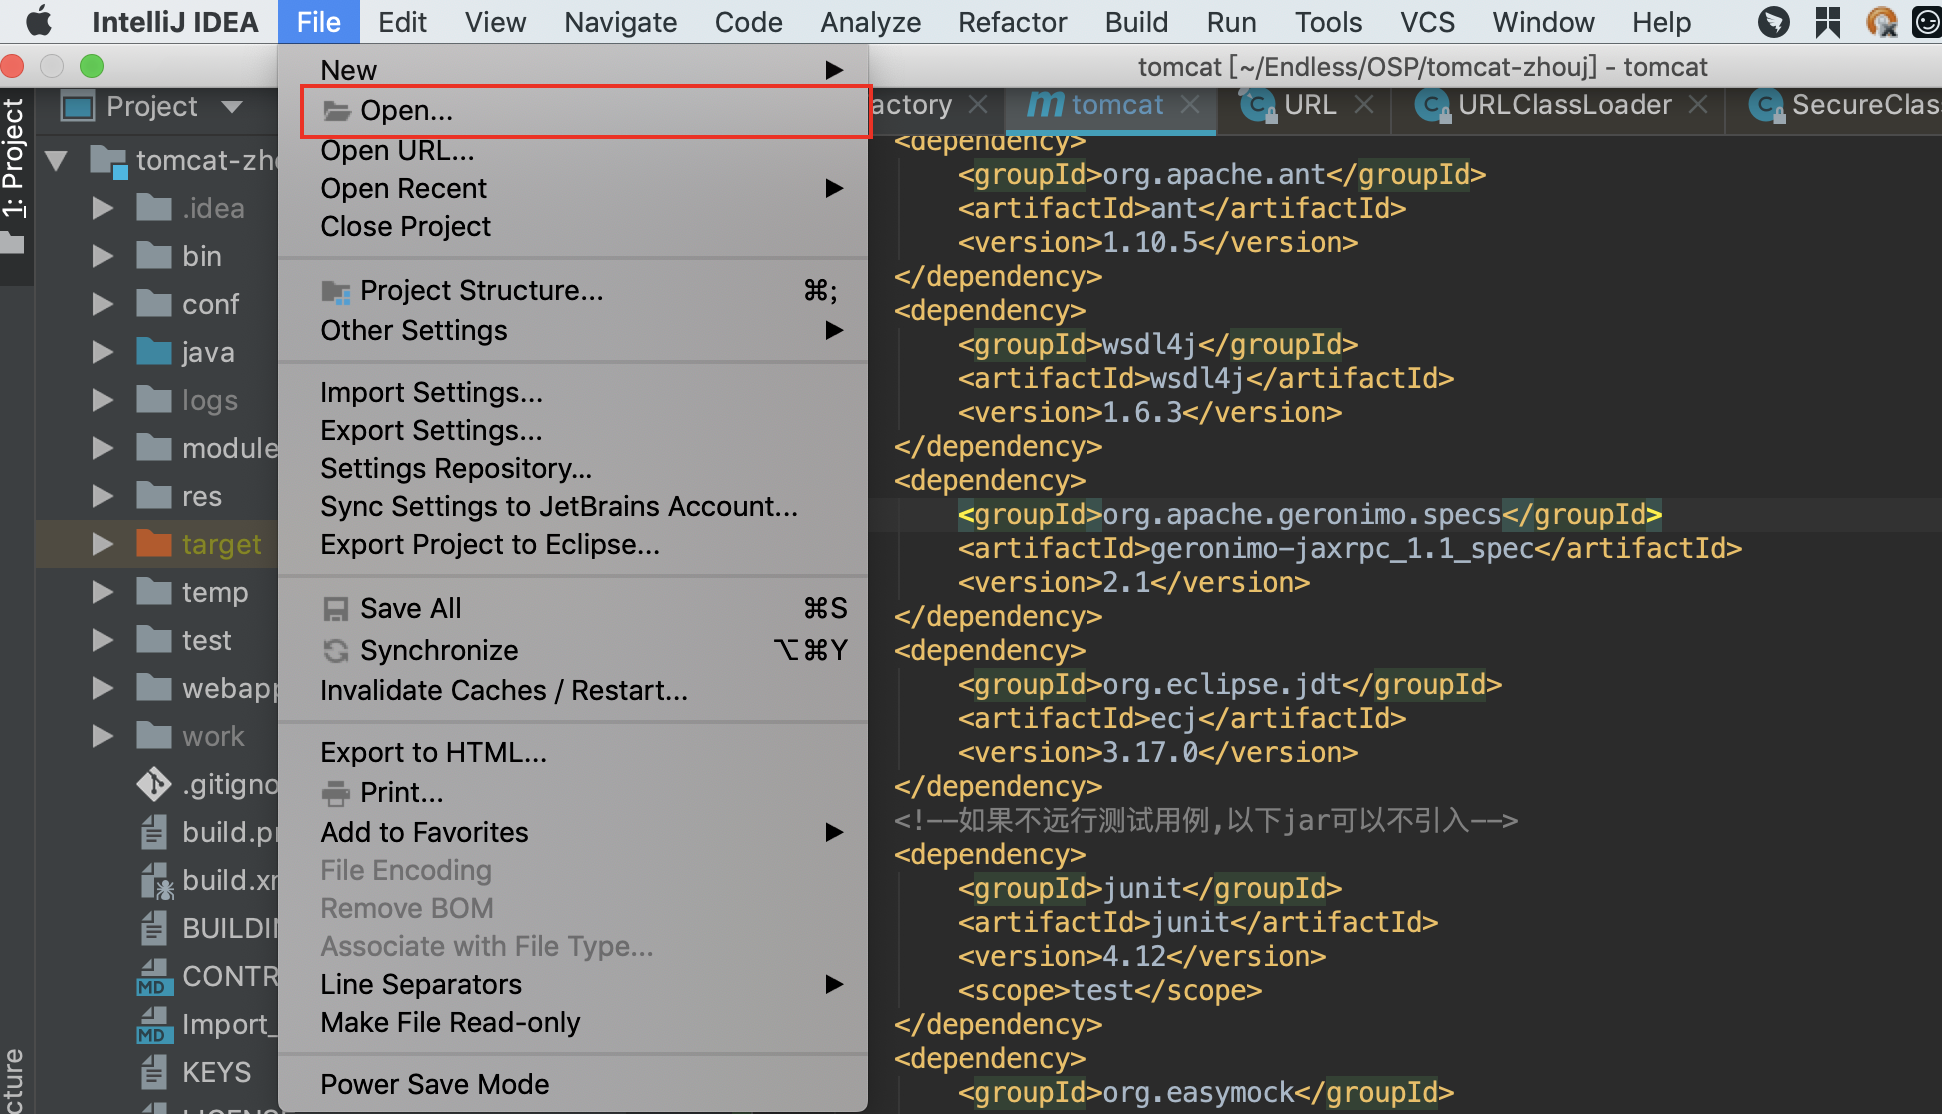Choose Export Project to Eclipse...
The height and width of the screenshot is (1114, 1942).
coord(574,545)
